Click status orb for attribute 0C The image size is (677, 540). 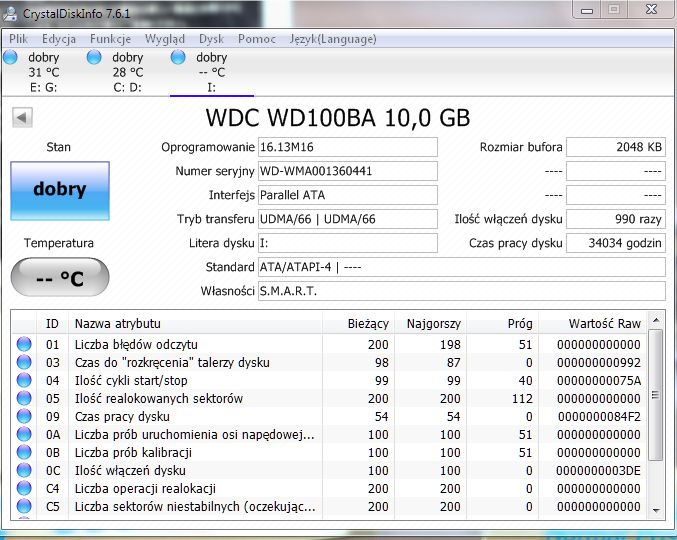coord(24,470)
